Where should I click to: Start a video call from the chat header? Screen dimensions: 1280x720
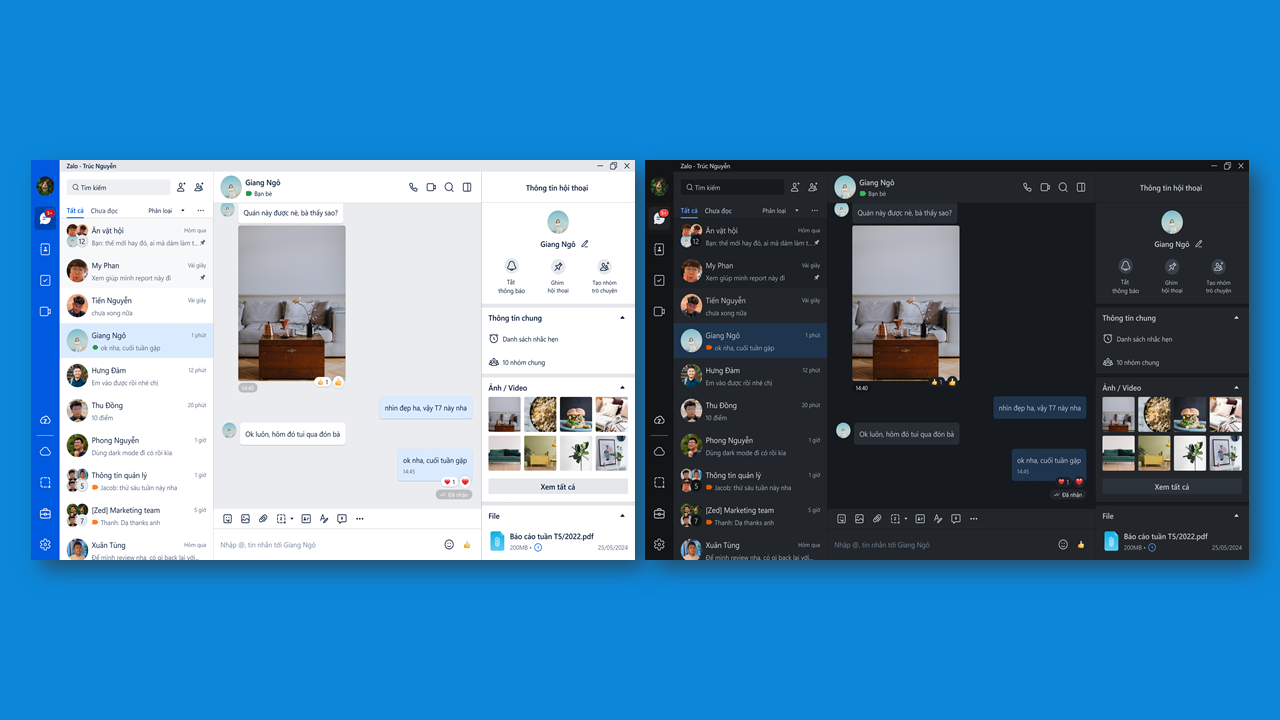[x=430, y=187]
